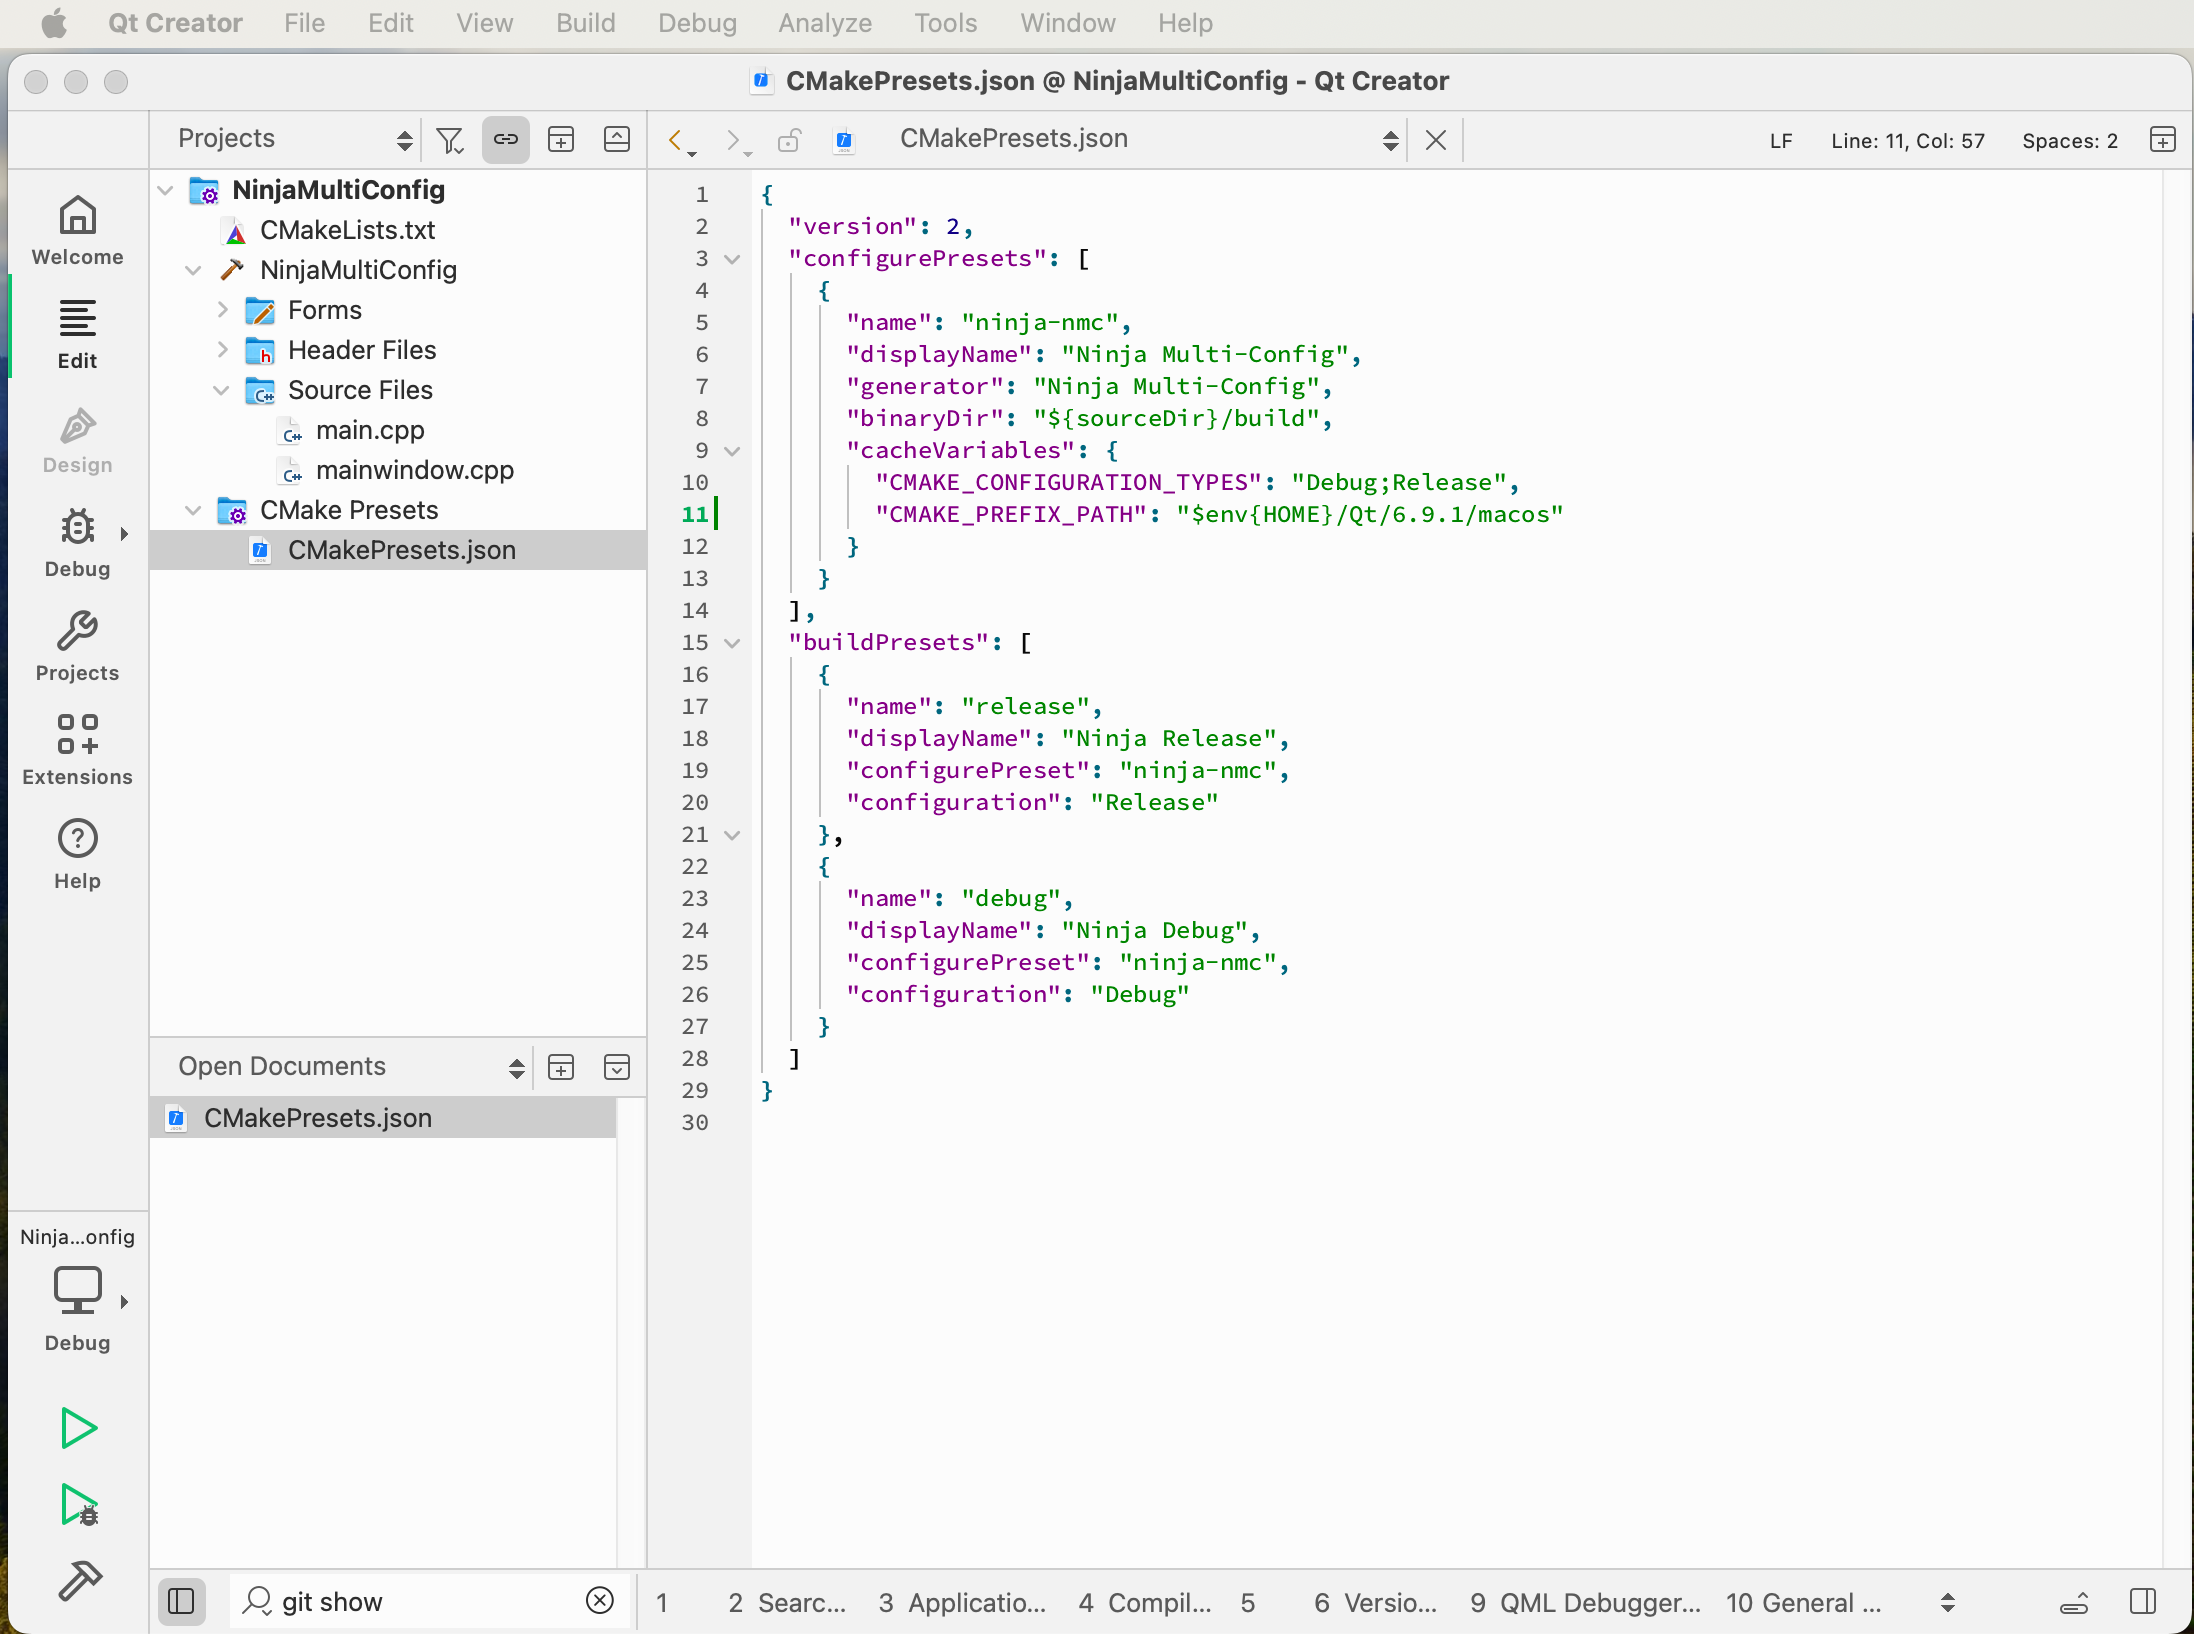
Task: Open mainwindow.cpp in the tree
Action: click(x=414, y=470)
